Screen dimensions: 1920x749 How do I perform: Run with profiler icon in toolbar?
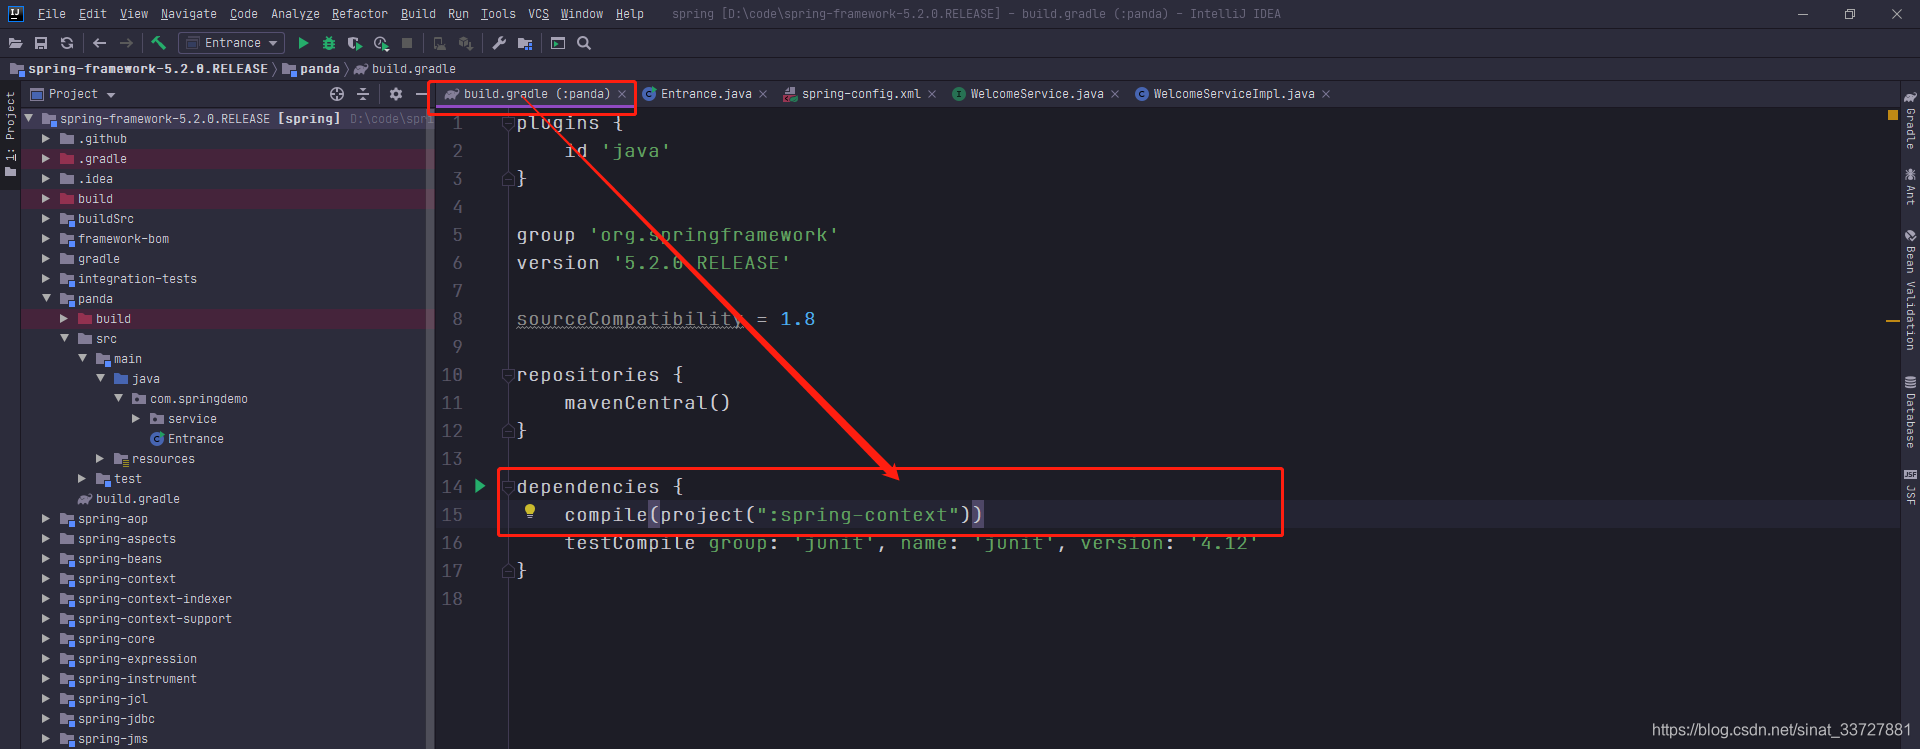[381, 43]
